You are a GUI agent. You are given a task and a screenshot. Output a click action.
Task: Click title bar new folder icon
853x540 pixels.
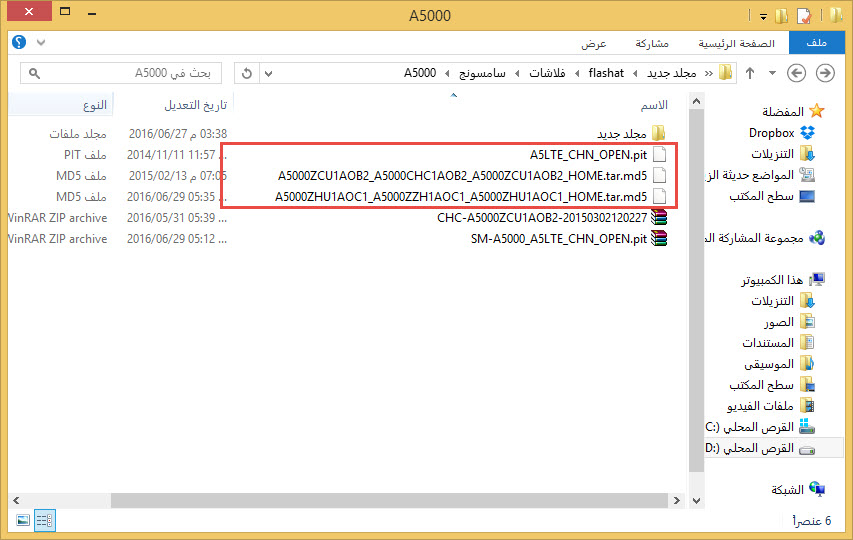pyautogui.click(x=781, y=16)
